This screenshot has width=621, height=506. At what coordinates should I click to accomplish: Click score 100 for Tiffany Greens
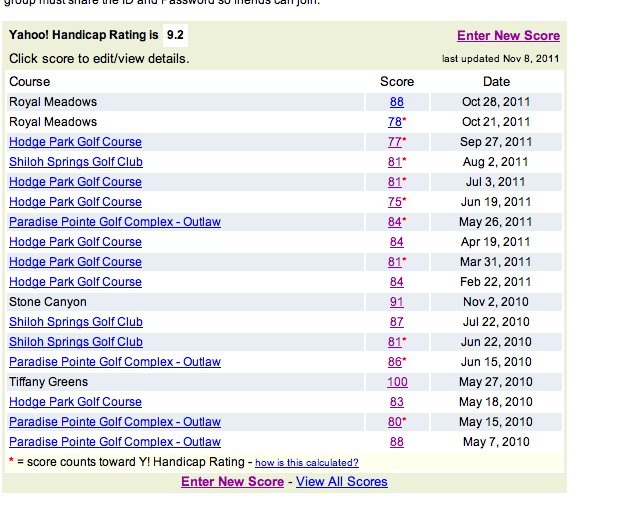(x=397, y=382)
